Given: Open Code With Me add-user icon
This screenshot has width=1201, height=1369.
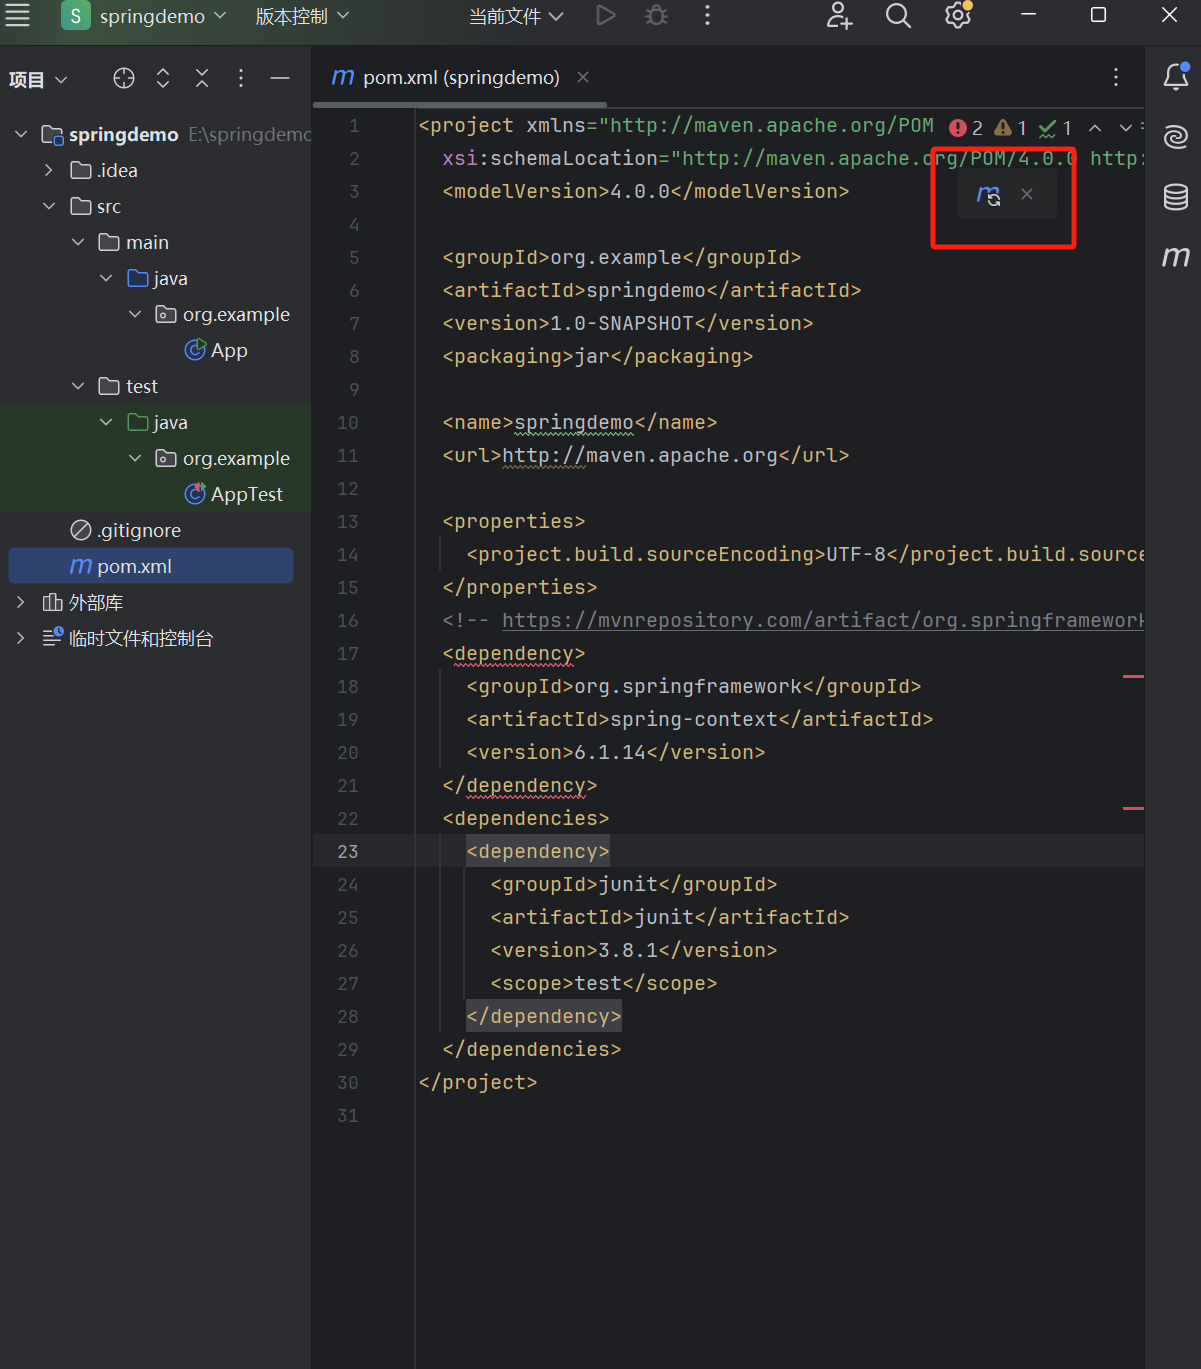Looking at the screenshot, I should click(839, 15).
